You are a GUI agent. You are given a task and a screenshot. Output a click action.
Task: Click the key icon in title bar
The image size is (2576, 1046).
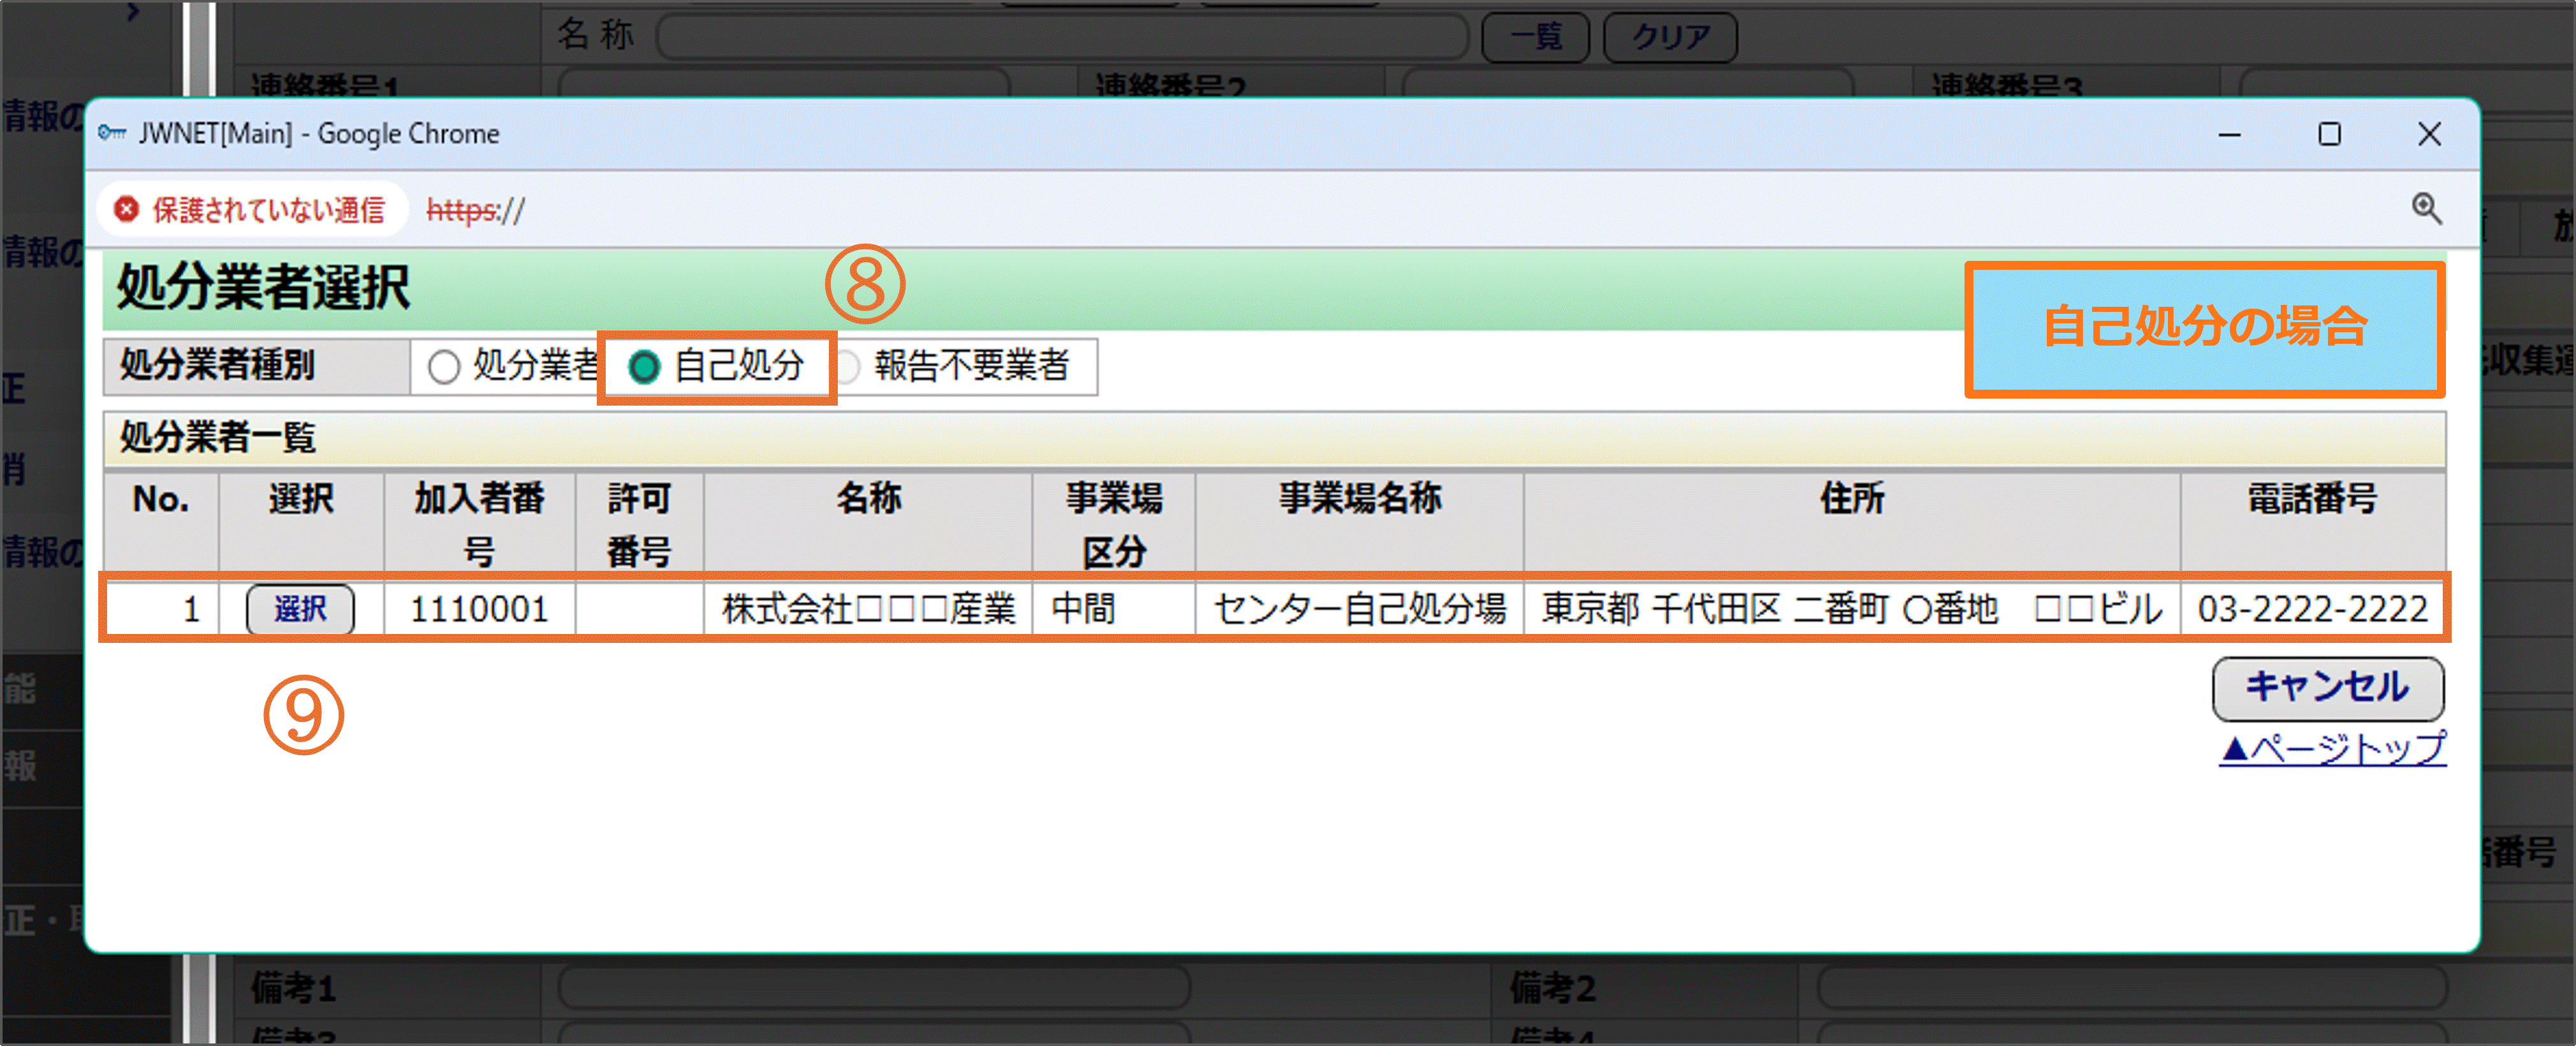point(112,133)
